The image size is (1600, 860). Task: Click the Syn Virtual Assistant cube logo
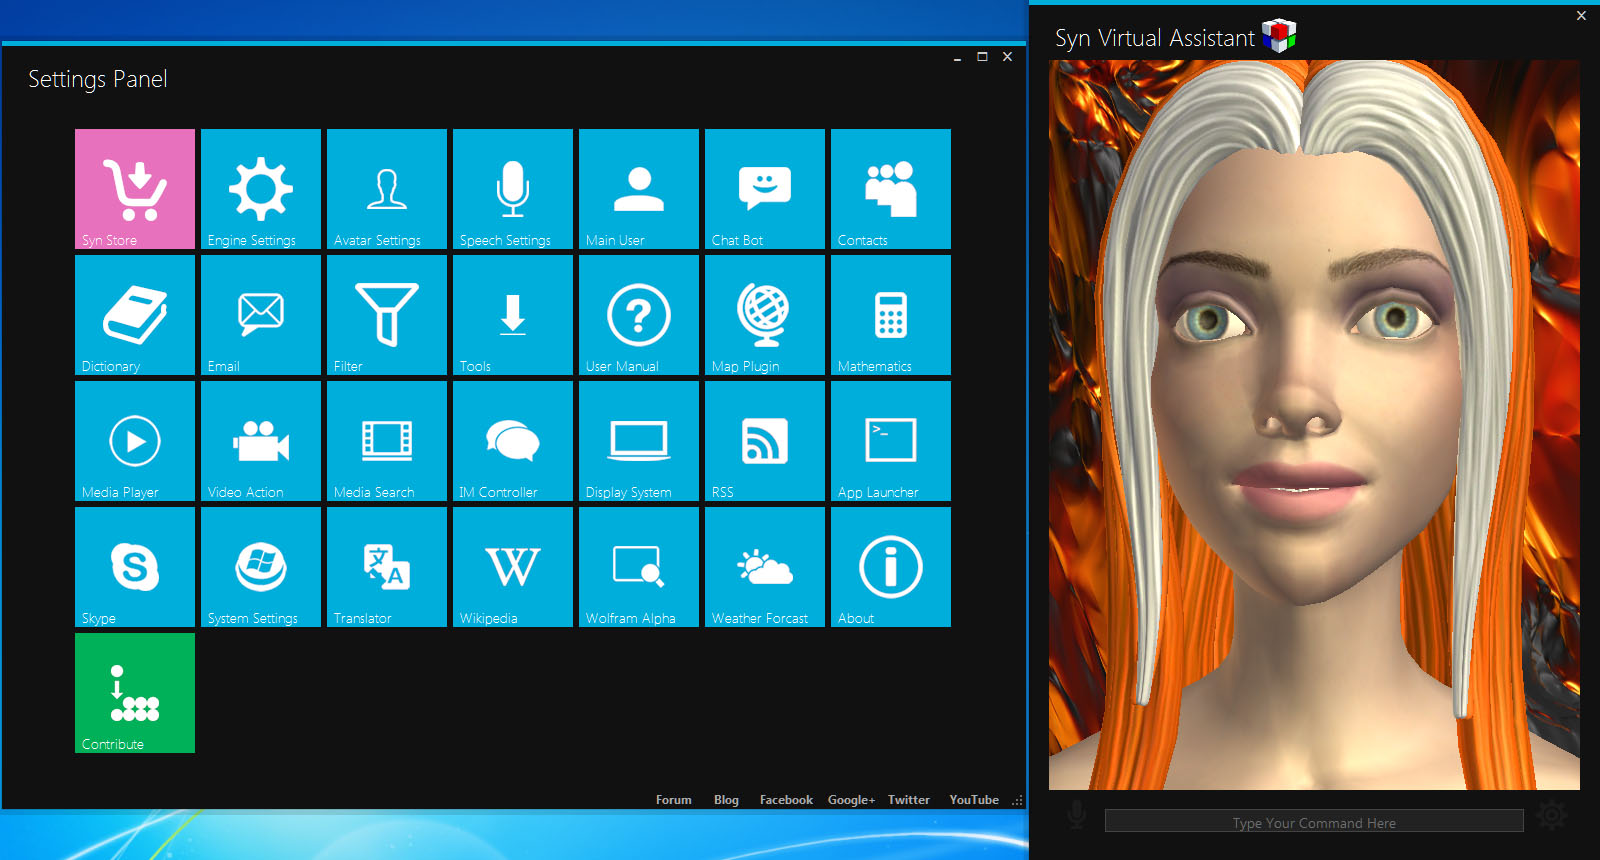click(1279, 36)
